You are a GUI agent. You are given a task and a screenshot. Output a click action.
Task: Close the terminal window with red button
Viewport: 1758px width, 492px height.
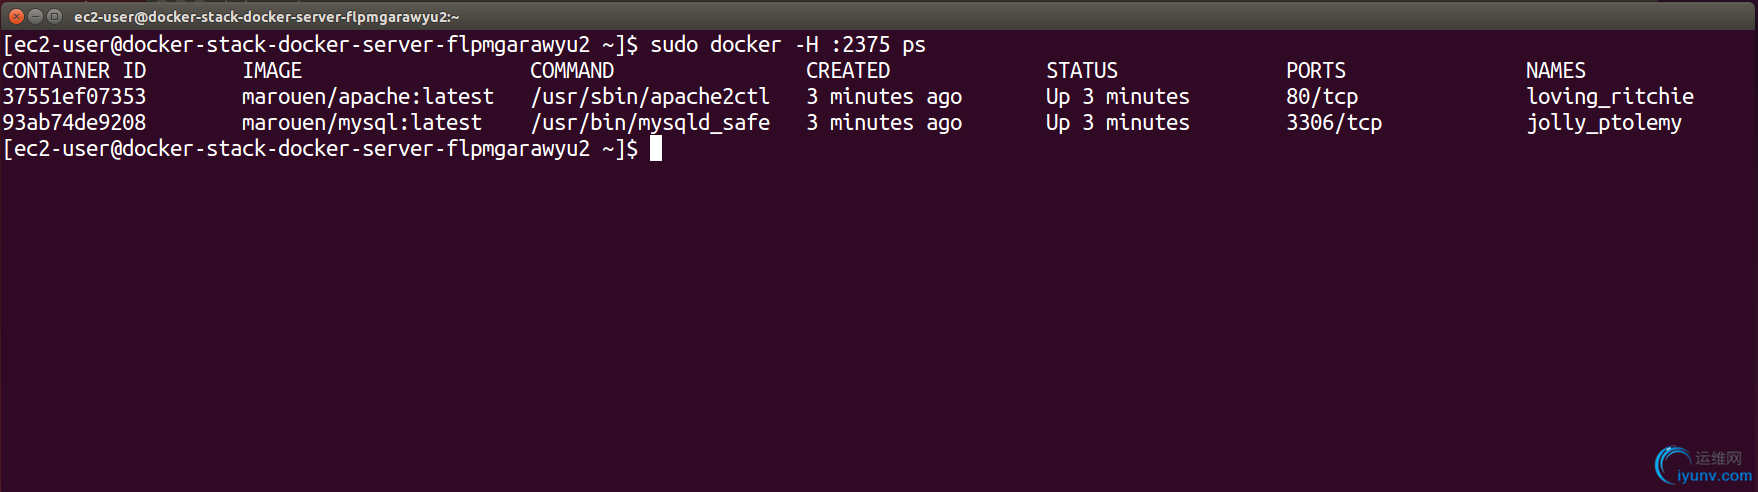[x=16, y=16]
